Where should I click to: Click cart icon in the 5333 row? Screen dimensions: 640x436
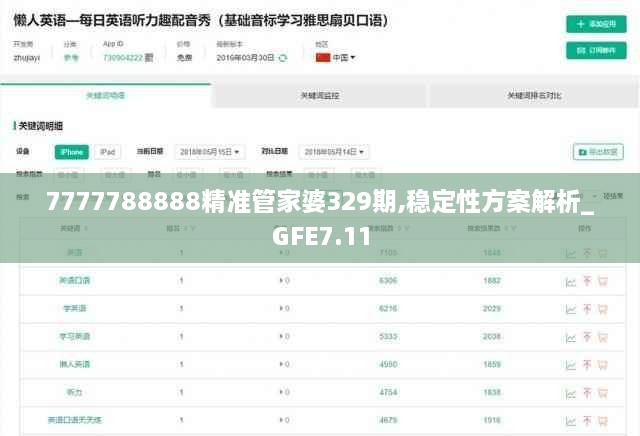603,337
